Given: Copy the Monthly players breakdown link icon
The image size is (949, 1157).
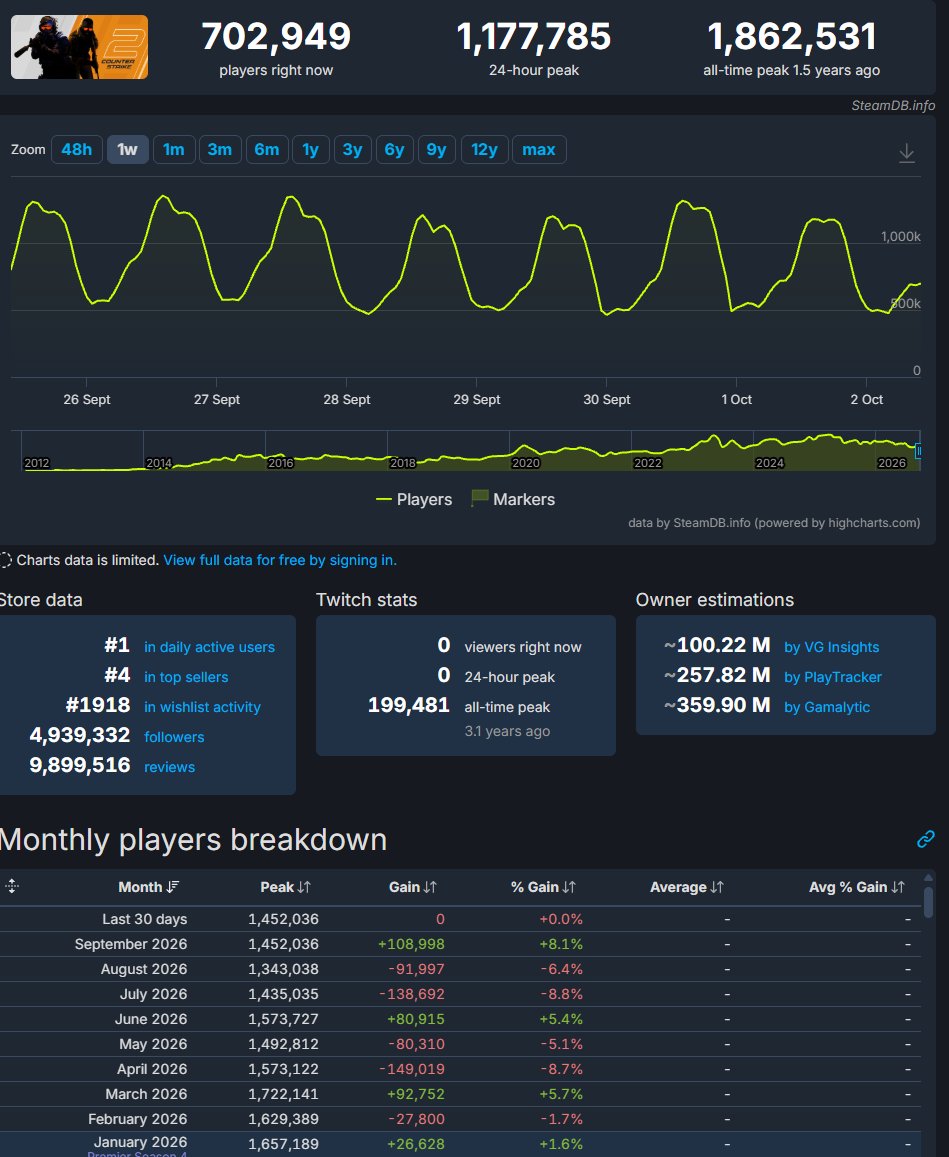Looking at the screenshot, I should click(925, 839).
